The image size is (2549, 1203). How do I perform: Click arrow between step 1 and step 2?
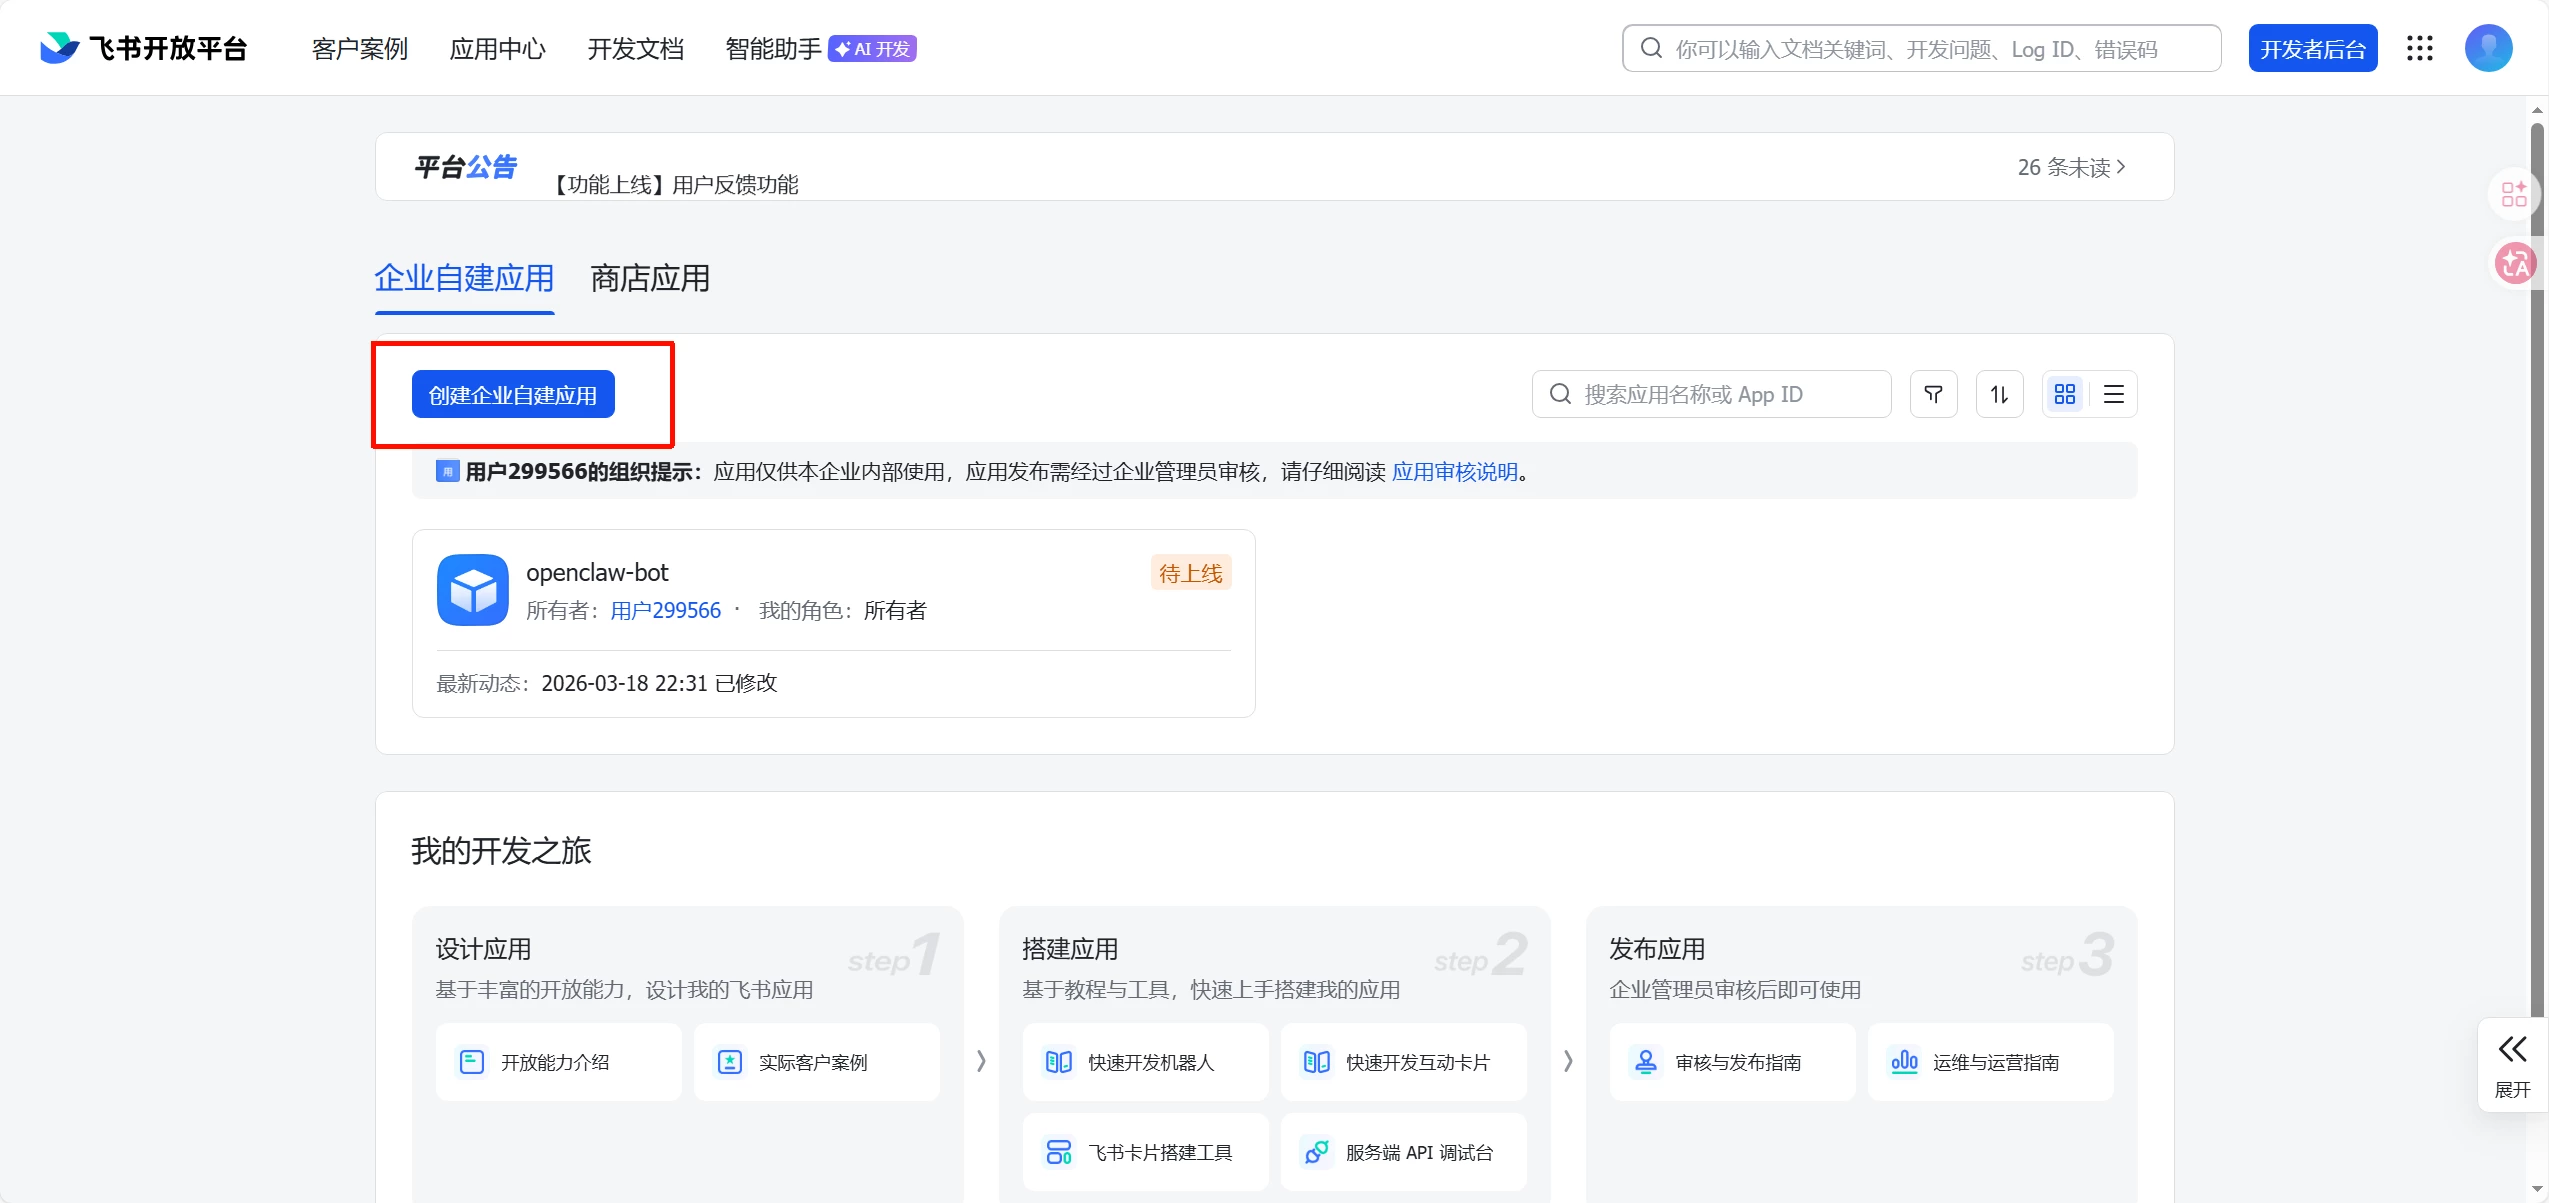(981, 1061)
